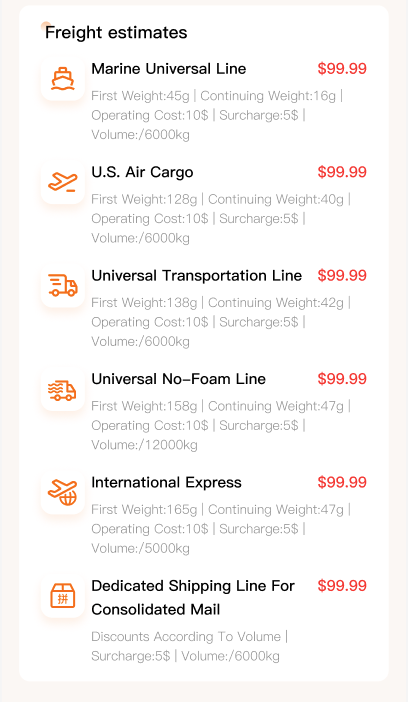Open Dedicated Shipping Line For Consolidated Mail
The width and height of the screenshot is (408, 702).
[193, 598]
